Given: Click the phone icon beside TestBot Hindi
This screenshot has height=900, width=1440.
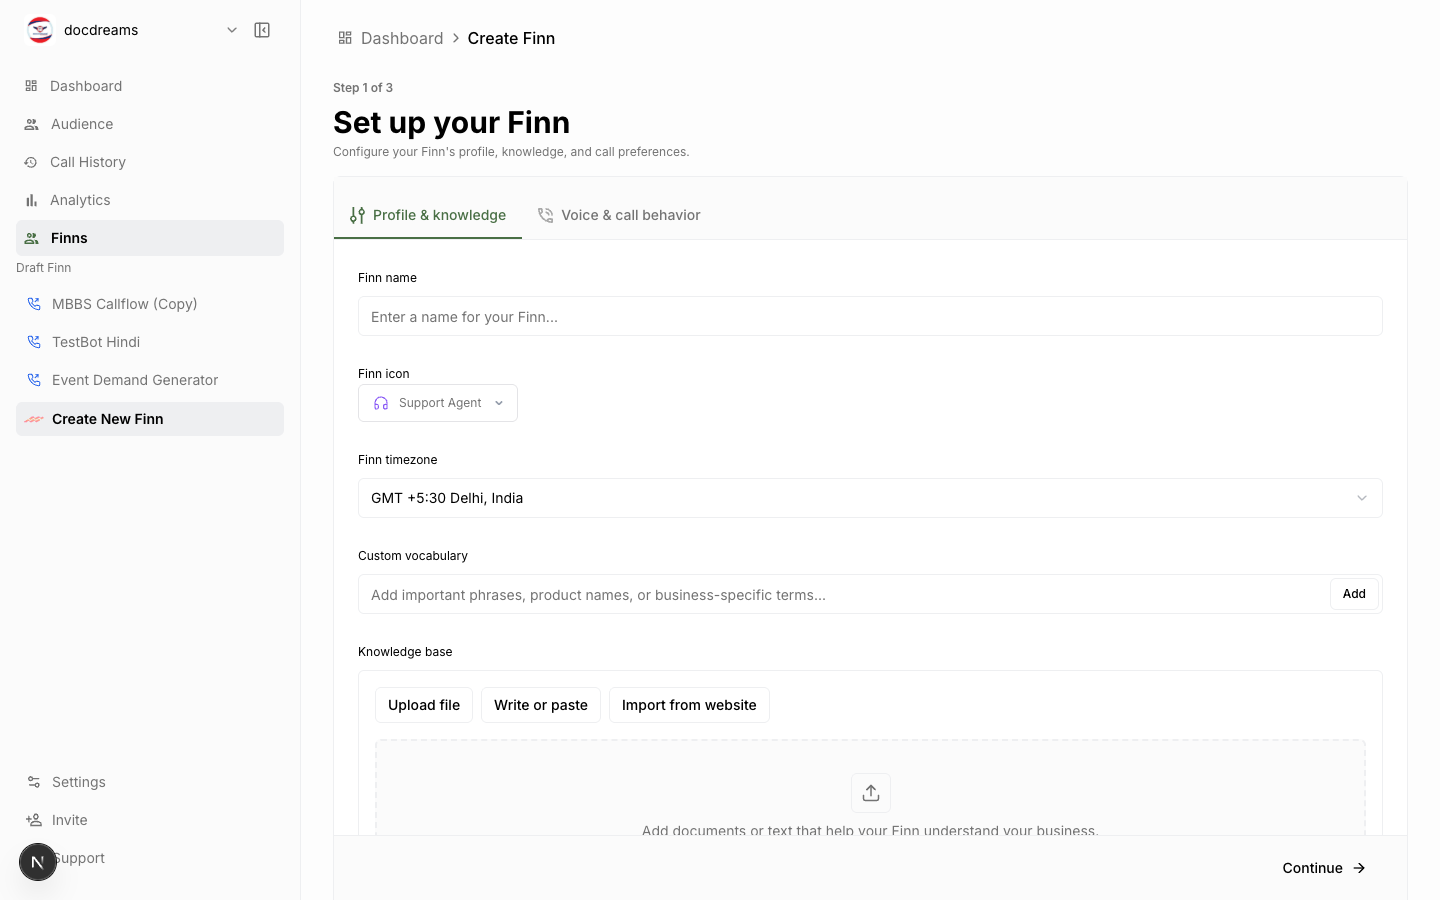Looking at the screenshot, I should click(34, 342).
